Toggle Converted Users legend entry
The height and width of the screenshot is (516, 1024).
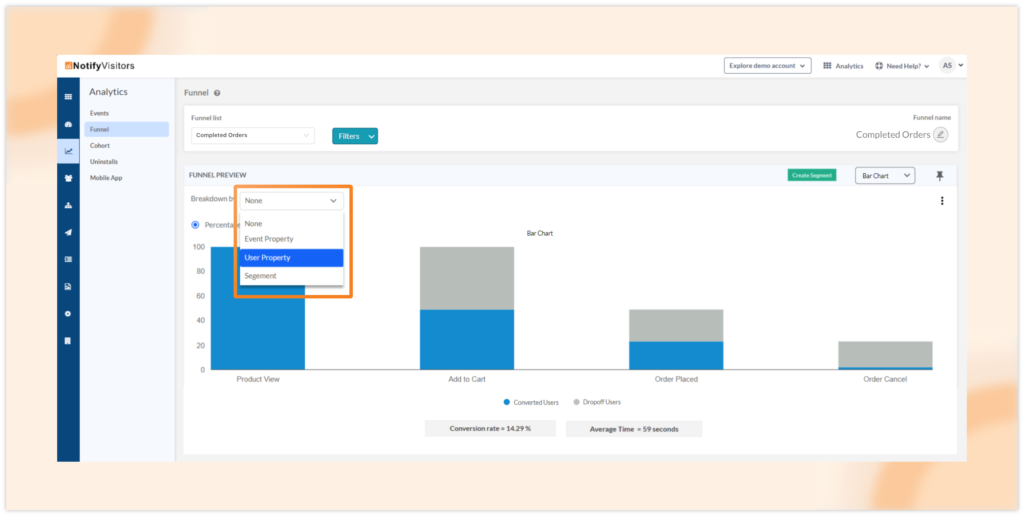pyautogui.click(x=531, y=402)
